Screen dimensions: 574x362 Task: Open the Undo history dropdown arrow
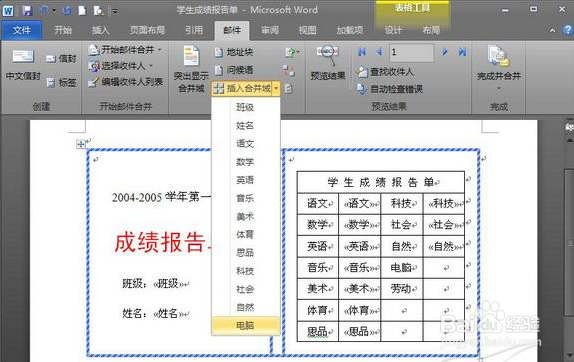click(54, 11)
